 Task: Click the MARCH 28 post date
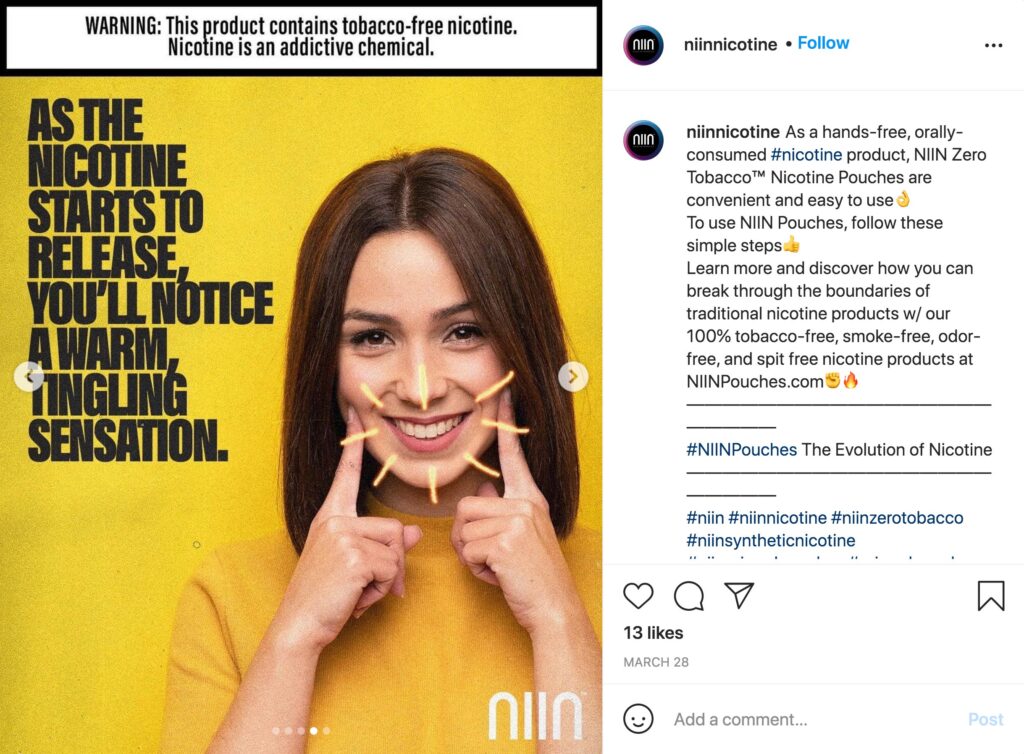[656, 662]
